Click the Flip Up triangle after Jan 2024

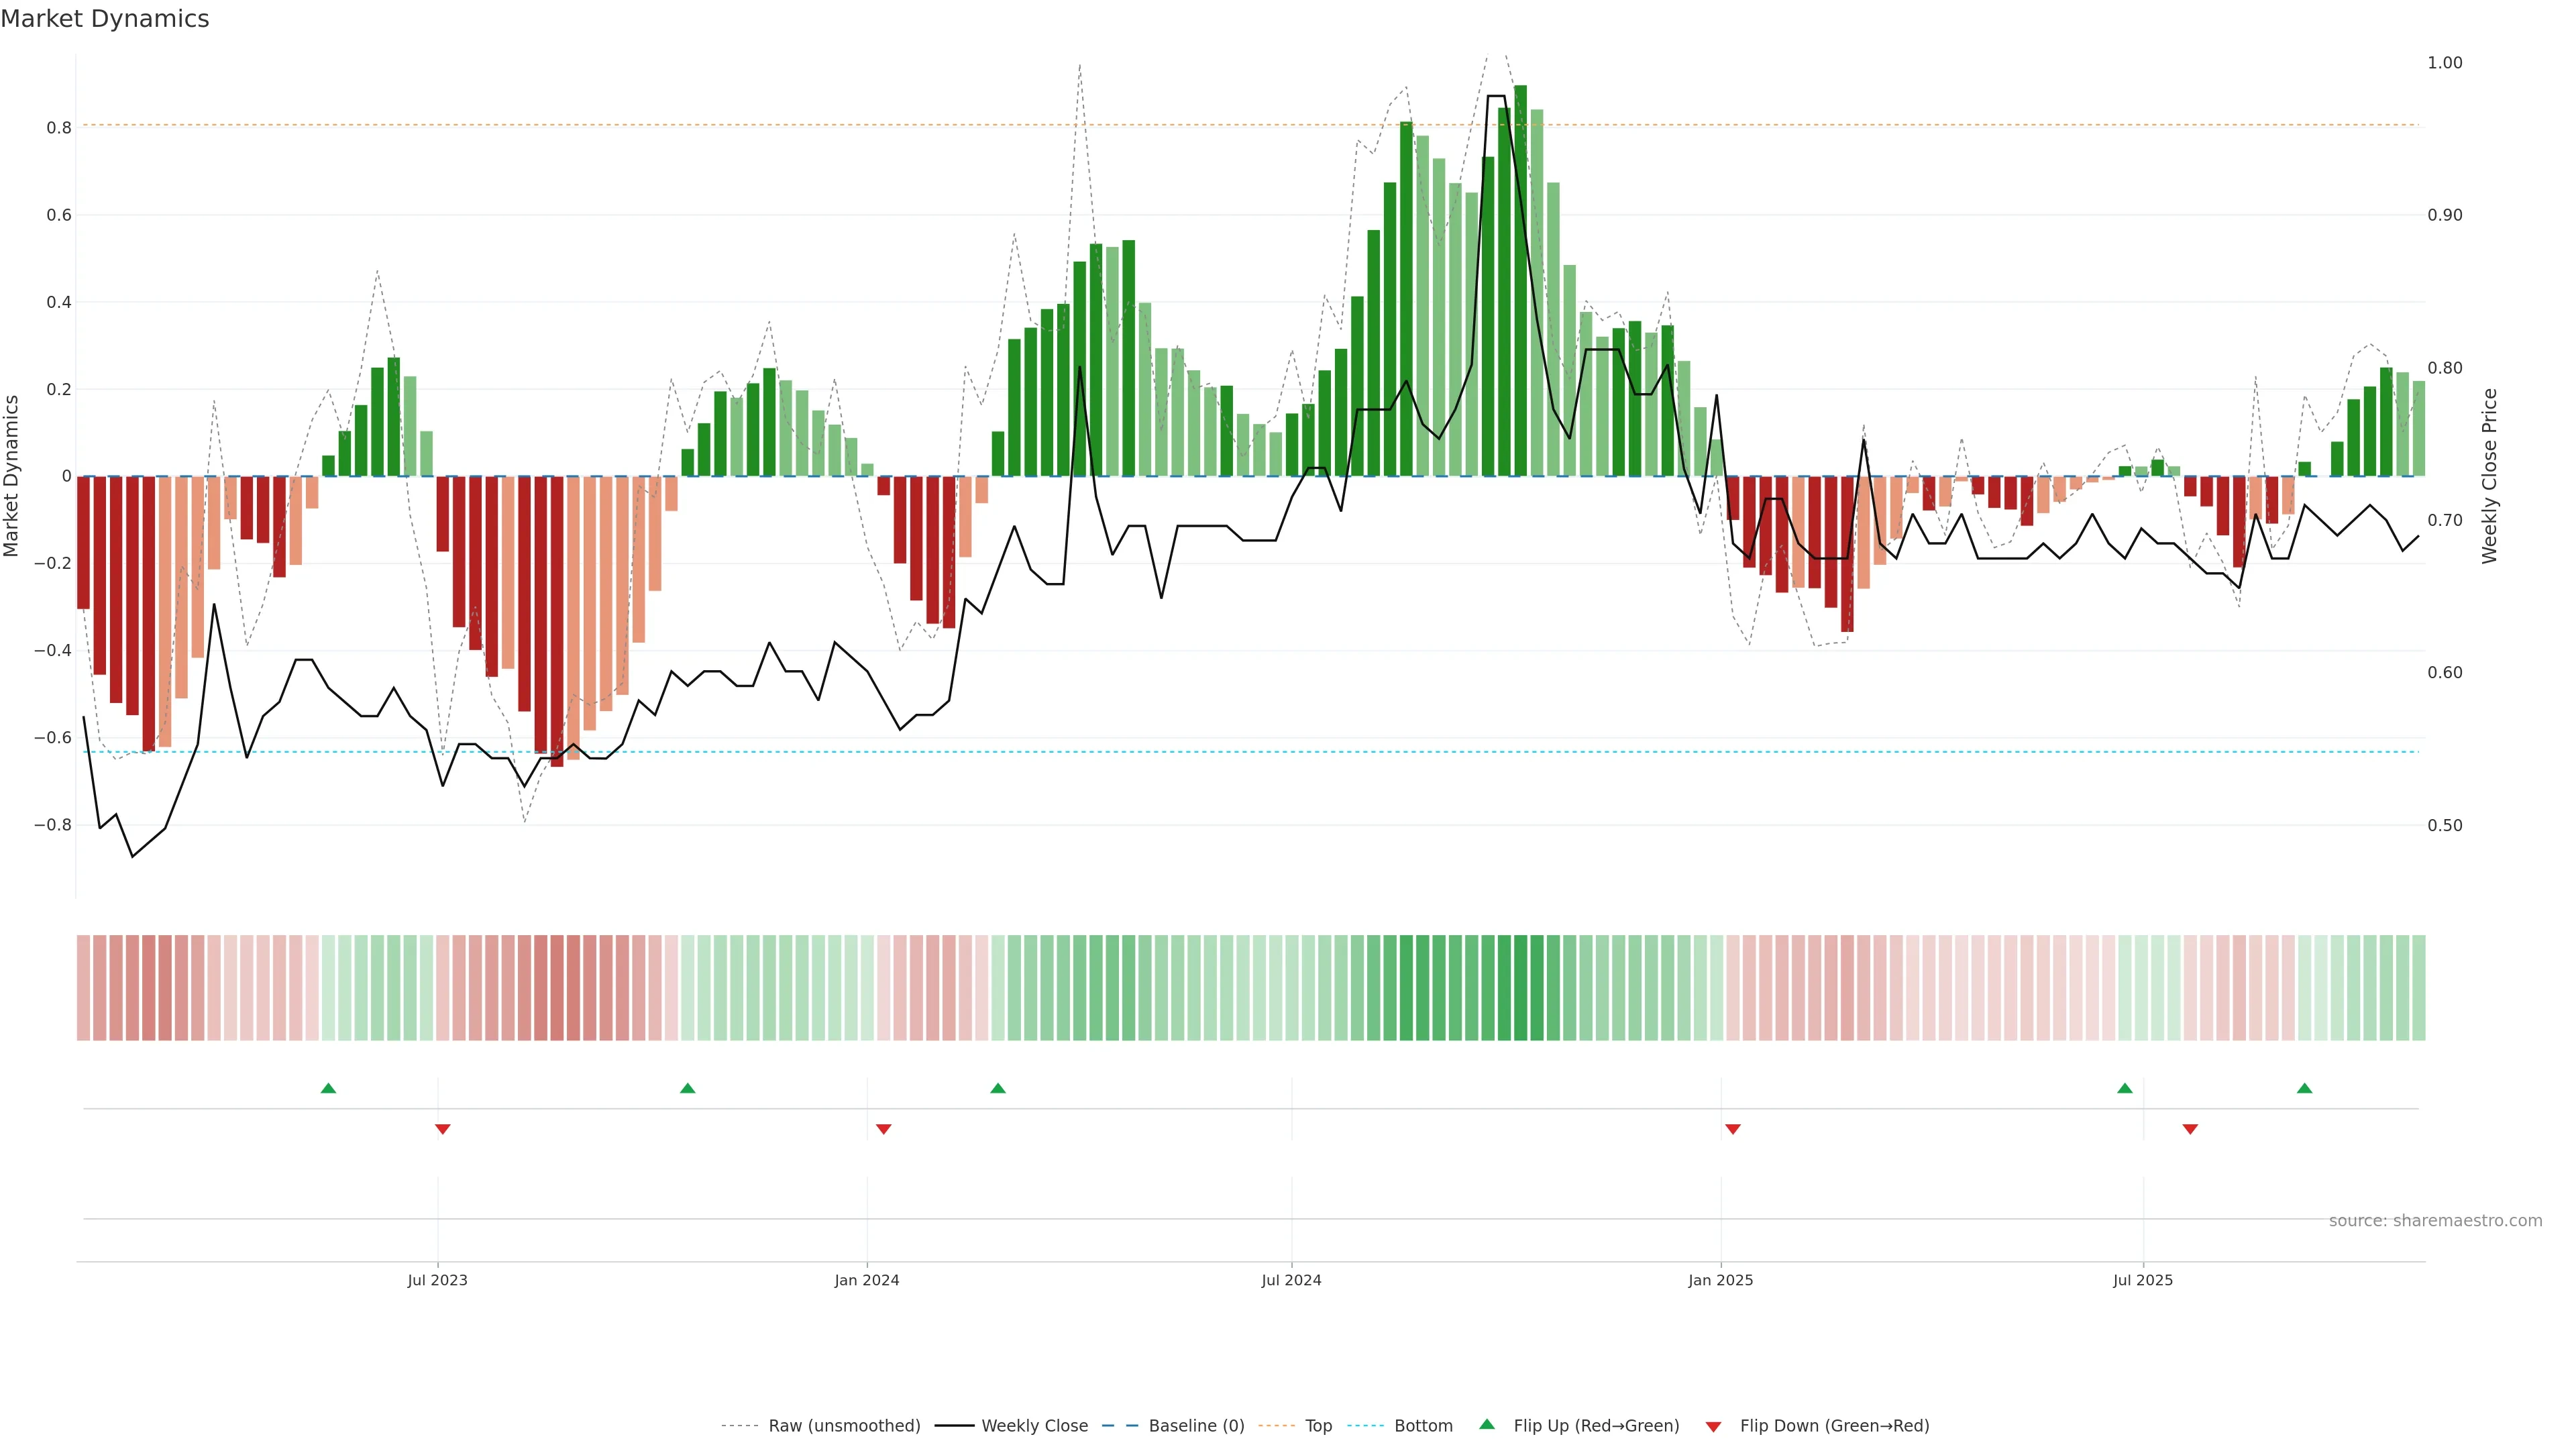click(x=998, y=1088)
